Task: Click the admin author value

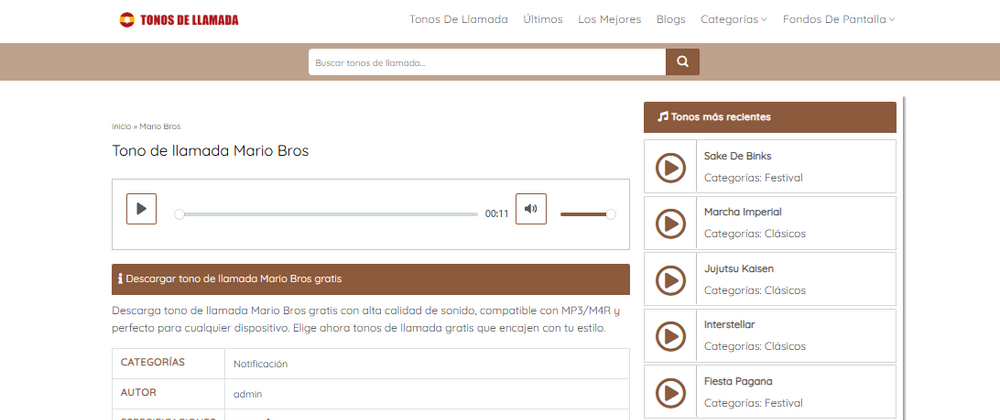Action: tap(247, 395)
